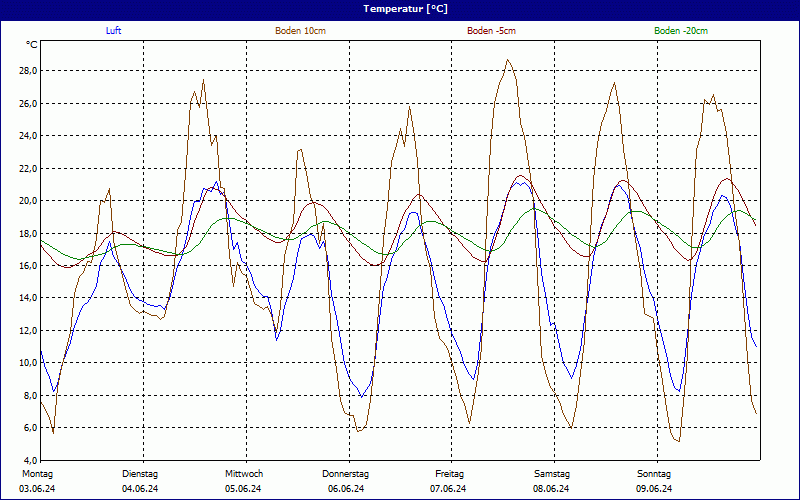Screen dimensions: 800x500
Task: Click the 'Freitag' day label
Action: tap(450, 473)
